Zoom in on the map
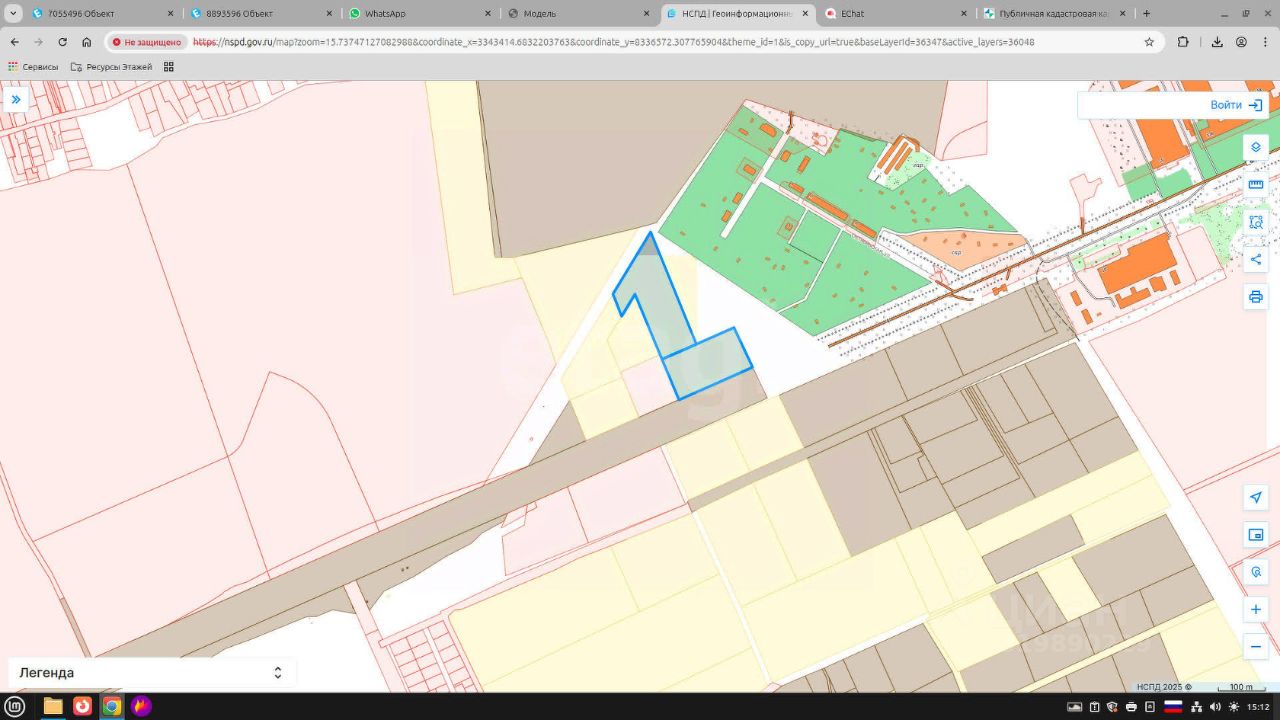Screen dimensions: 1280x720 click(x=1256, y=610)
